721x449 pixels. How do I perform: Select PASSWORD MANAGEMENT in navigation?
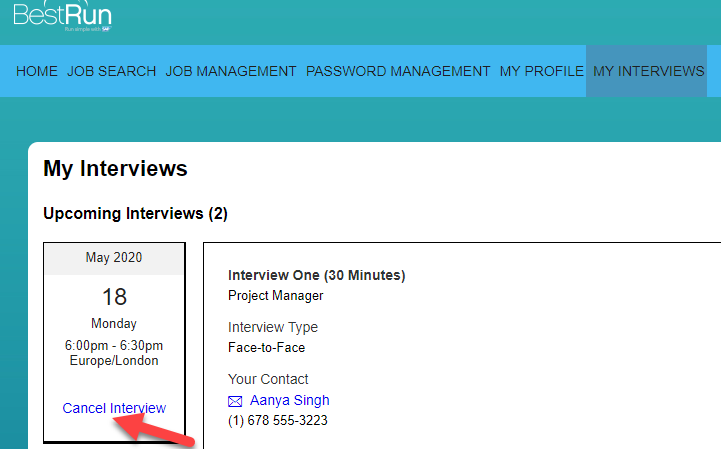pyautogui.click(x=398, y=71)
